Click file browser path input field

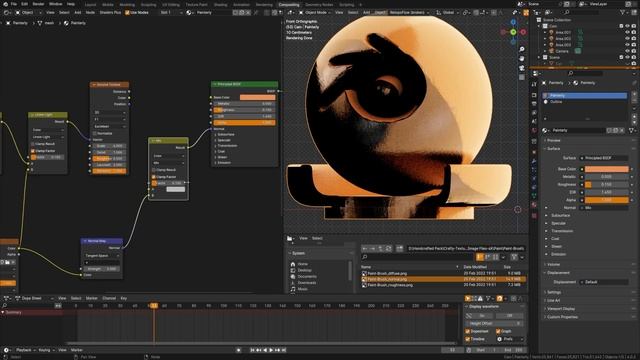tap(466, 249)
